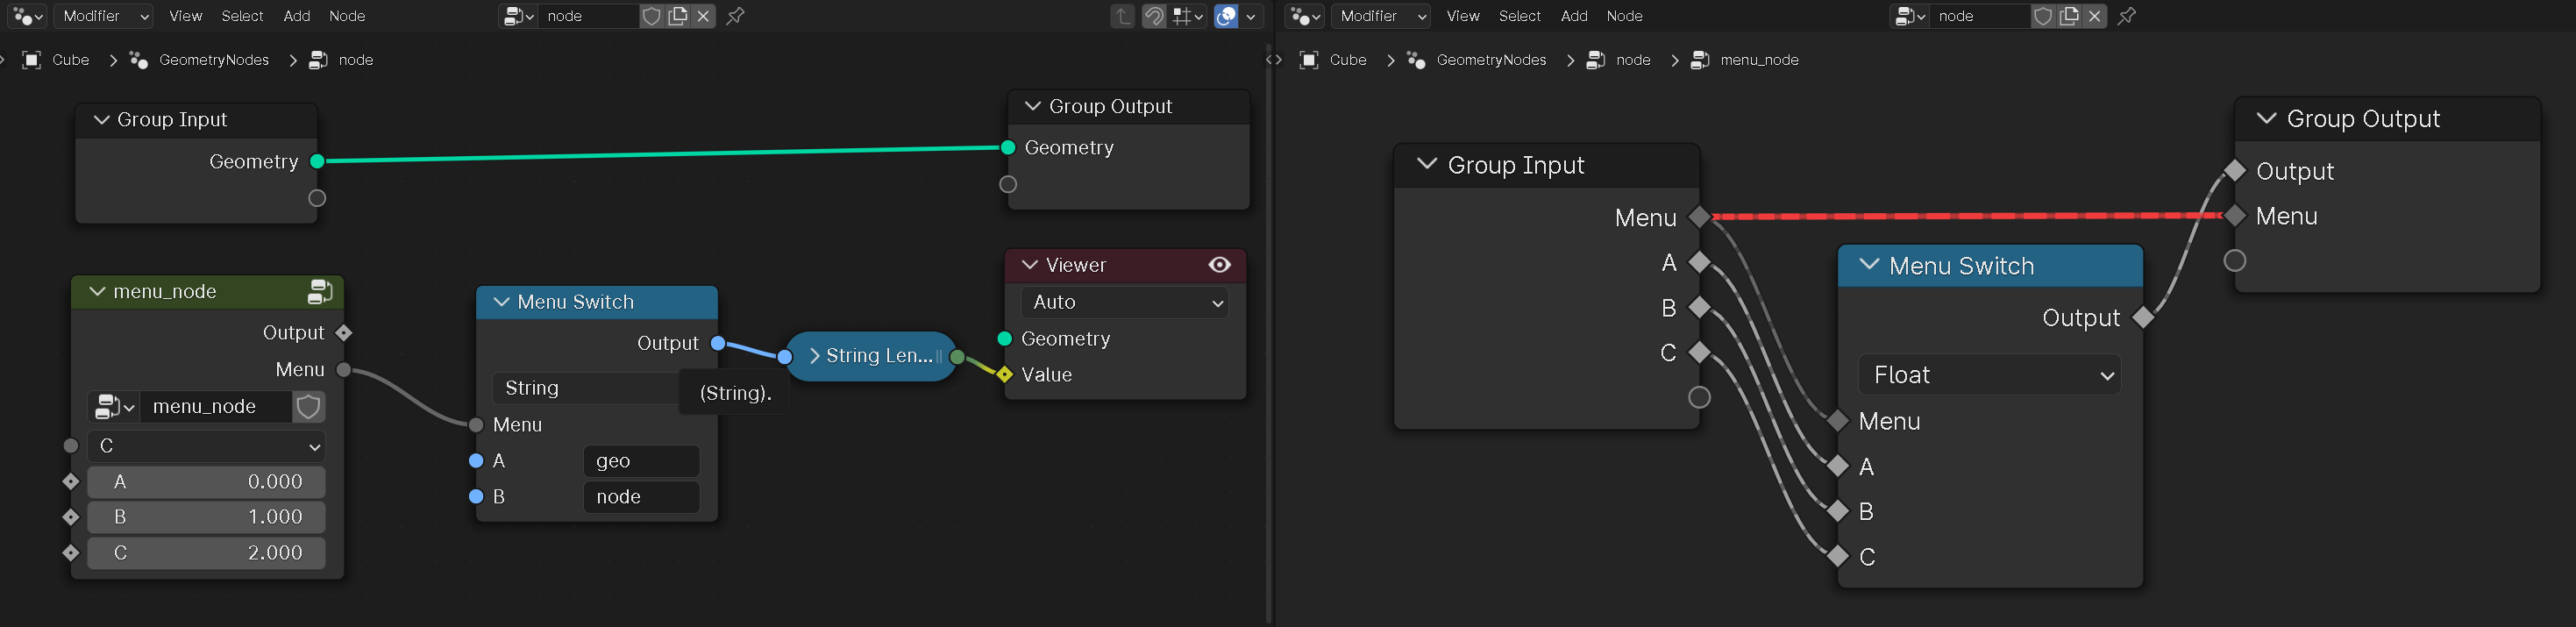This screenshot has width=2576, height=627.
Task: Pin the node tree in right editor
Action: pos(2127,16)
